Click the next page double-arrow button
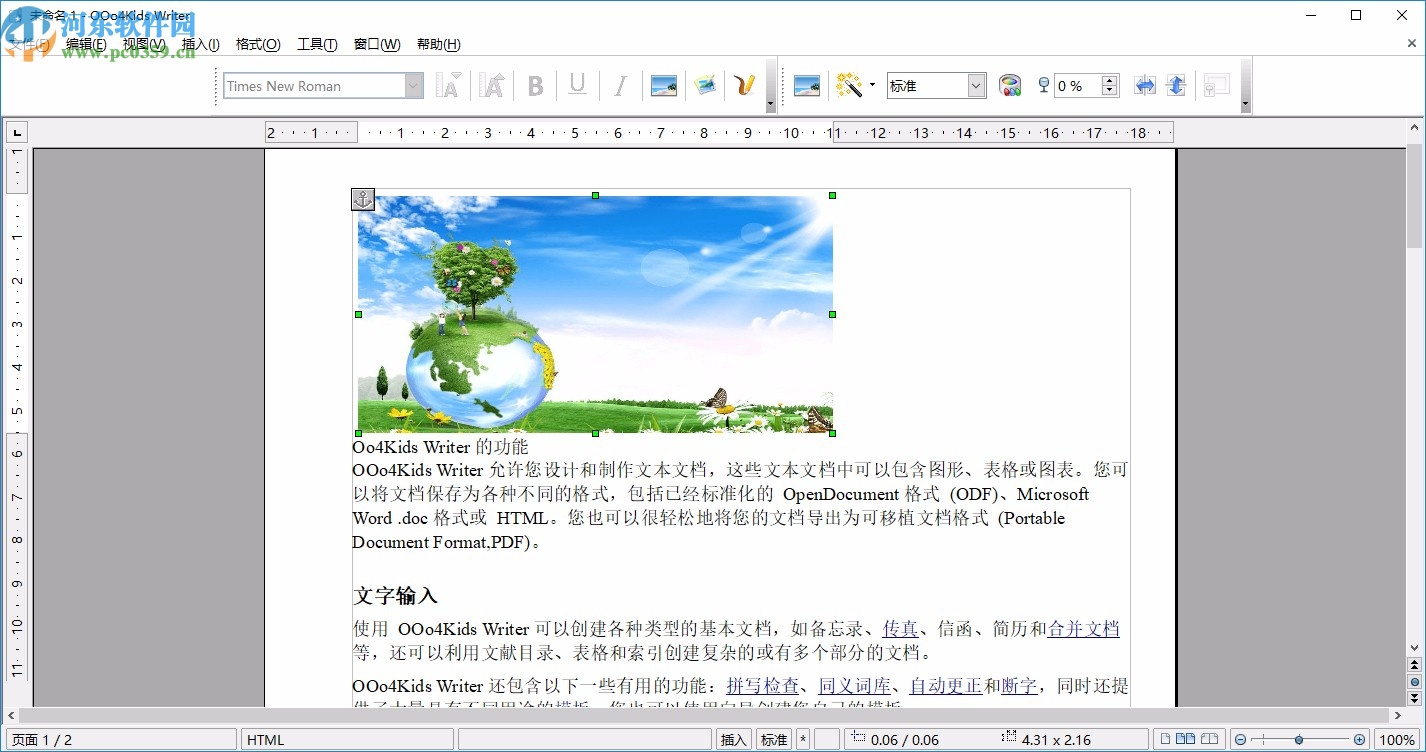 click(1414, 697)
